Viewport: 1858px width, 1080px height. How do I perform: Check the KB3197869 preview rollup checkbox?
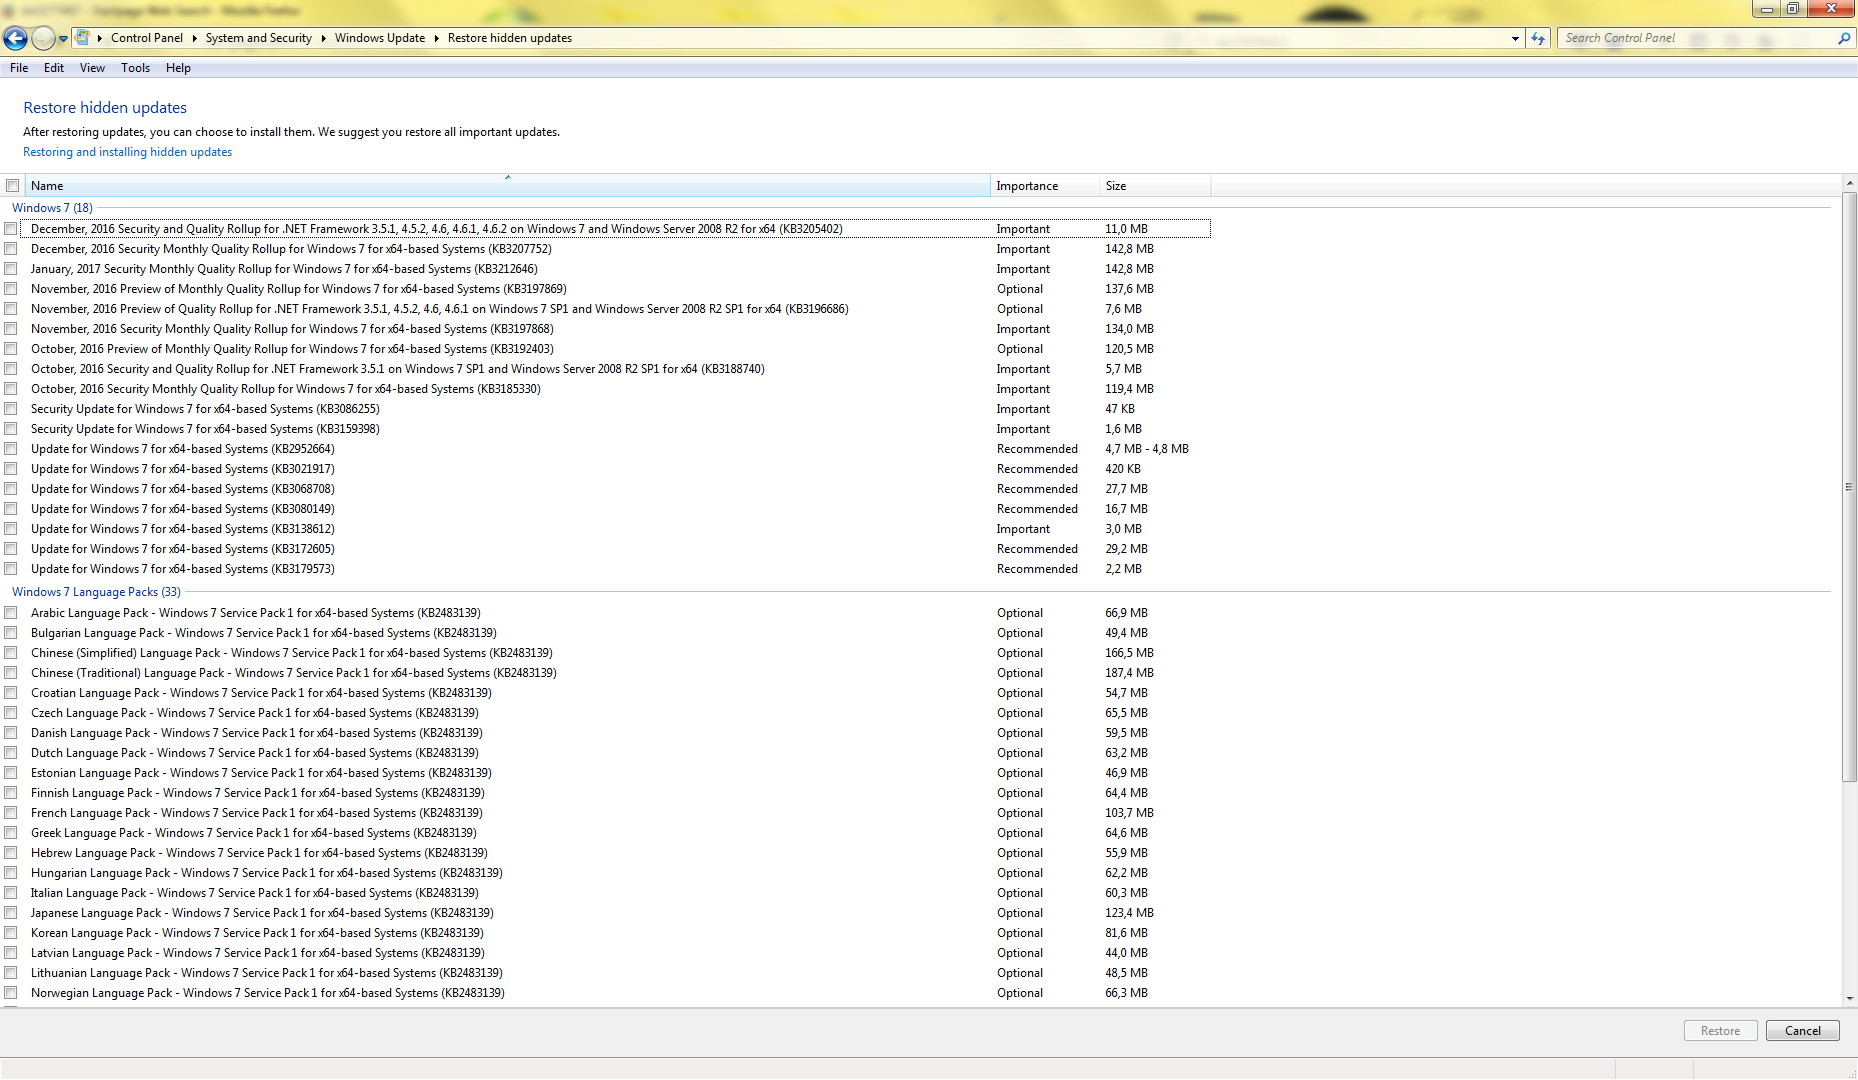point(11,289)
